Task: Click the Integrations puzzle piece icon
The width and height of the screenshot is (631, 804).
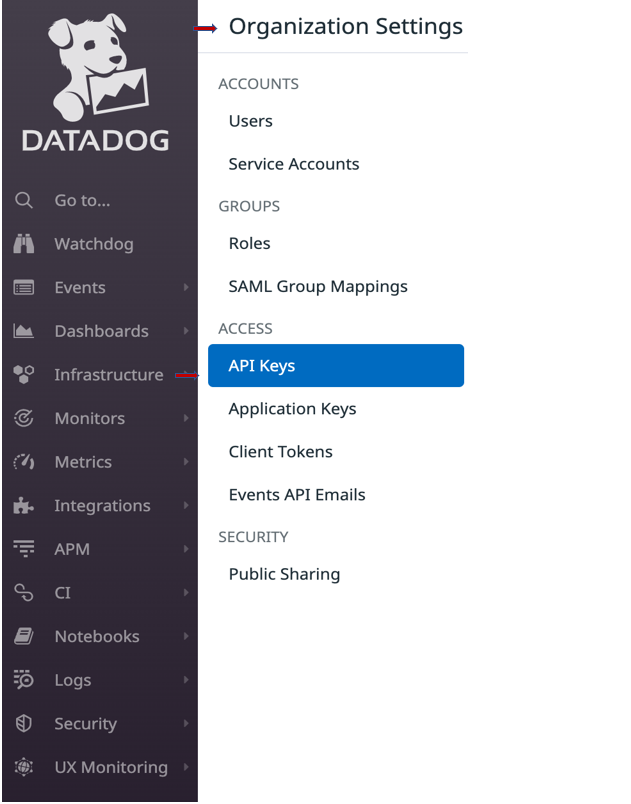Action: [24, 506]
